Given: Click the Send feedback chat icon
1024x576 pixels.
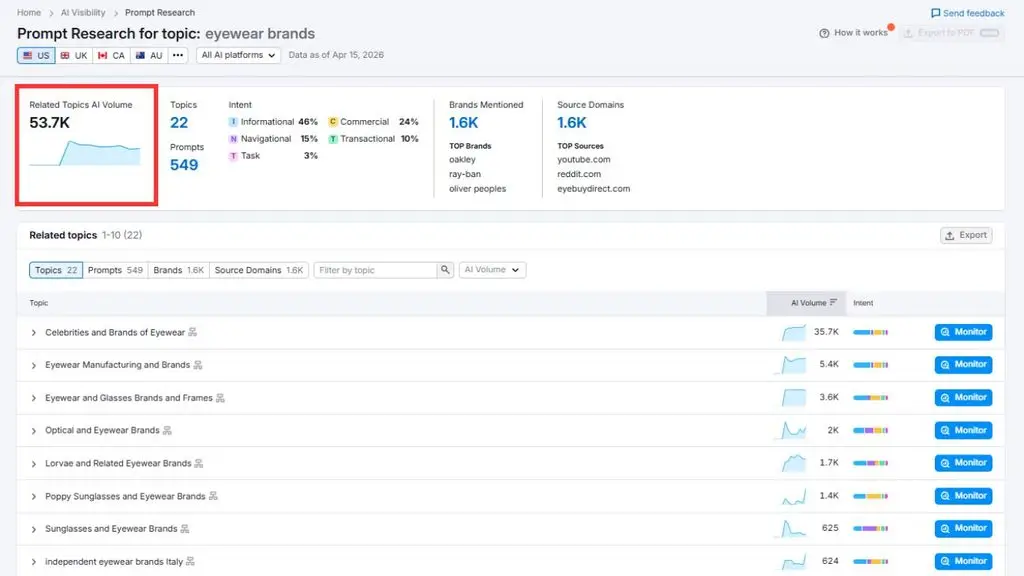Looking at the screenshot, I should [935, 13].
